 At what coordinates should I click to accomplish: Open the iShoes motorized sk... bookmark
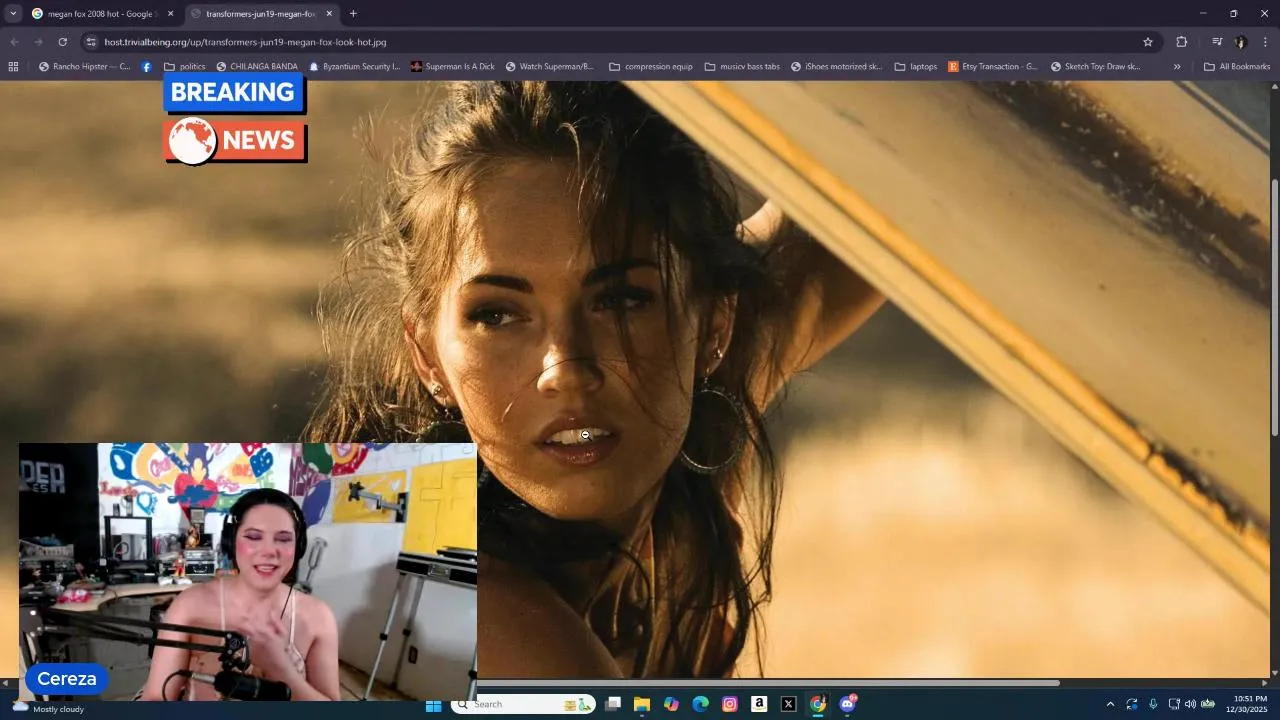pyautogui.click(x=836, y=67)
